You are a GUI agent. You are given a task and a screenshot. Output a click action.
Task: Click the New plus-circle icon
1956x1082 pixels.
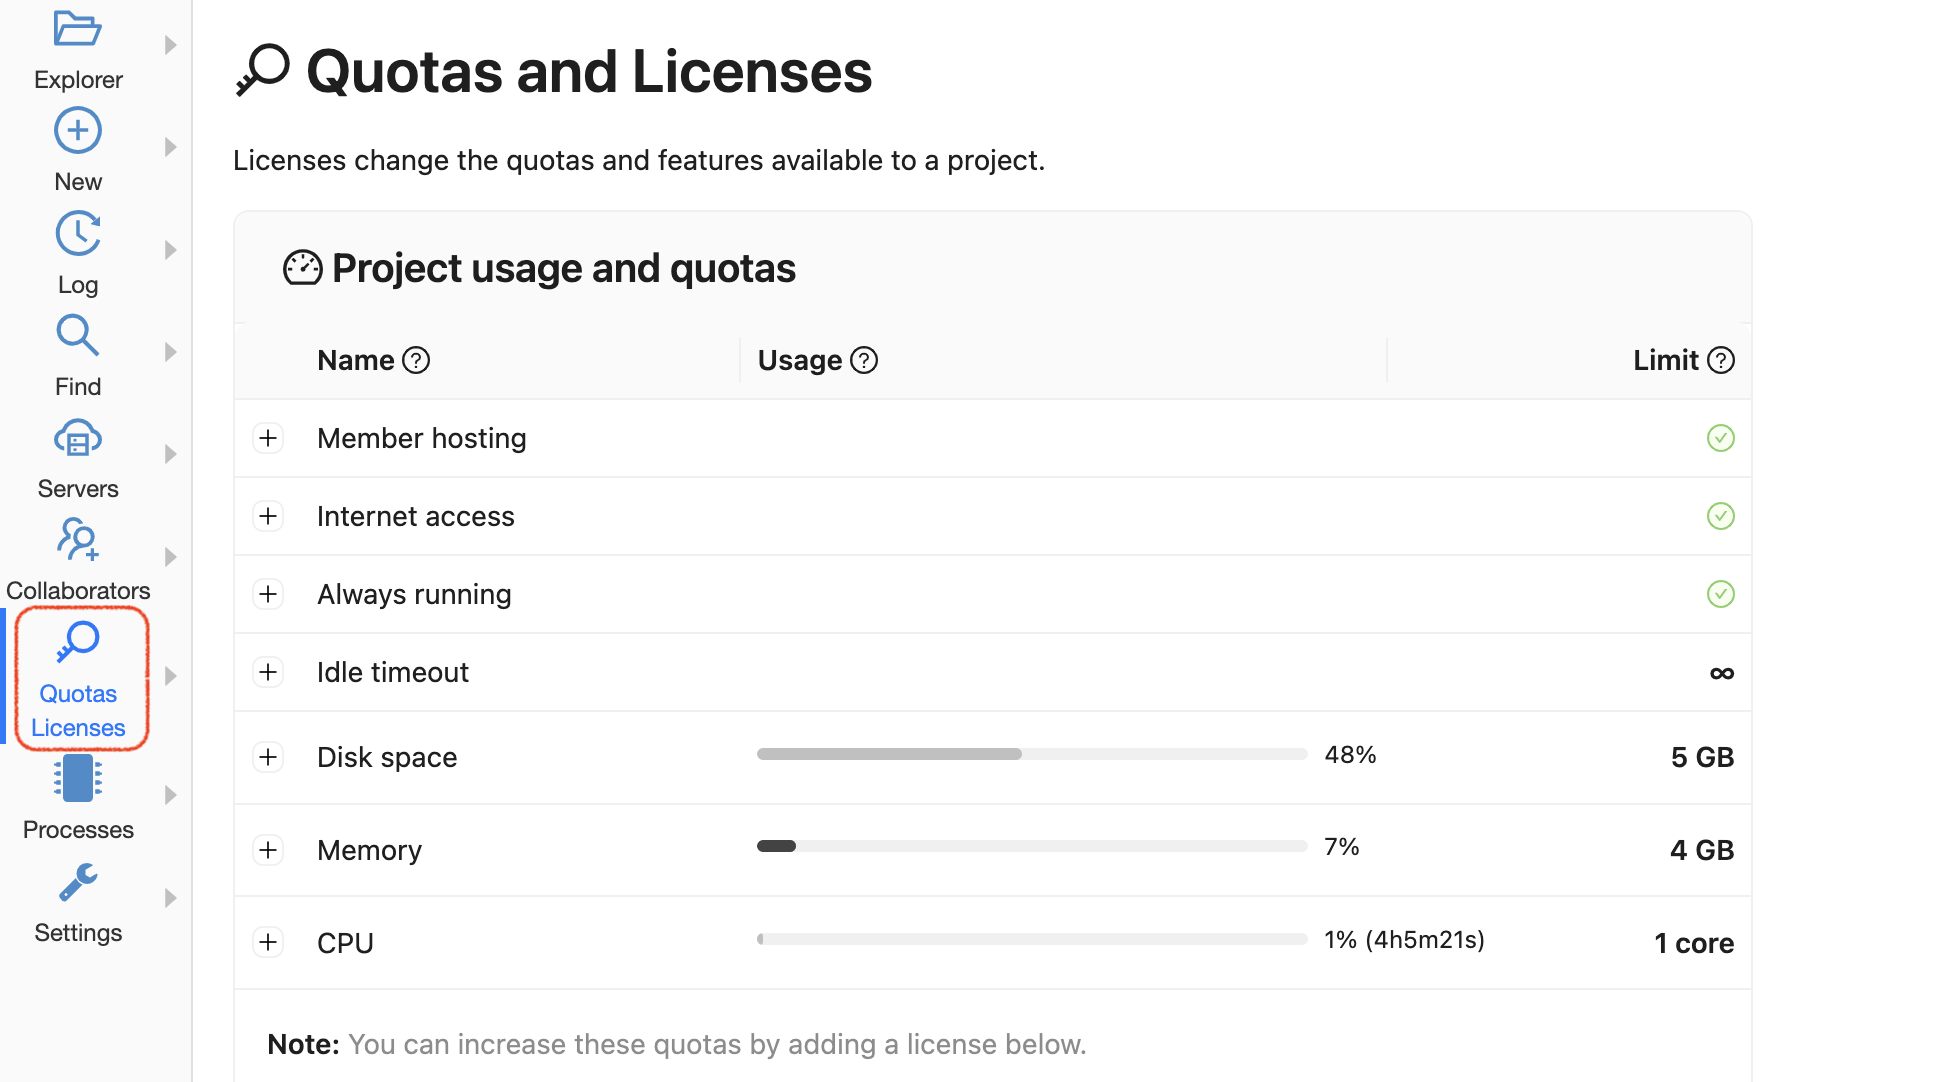77,131
